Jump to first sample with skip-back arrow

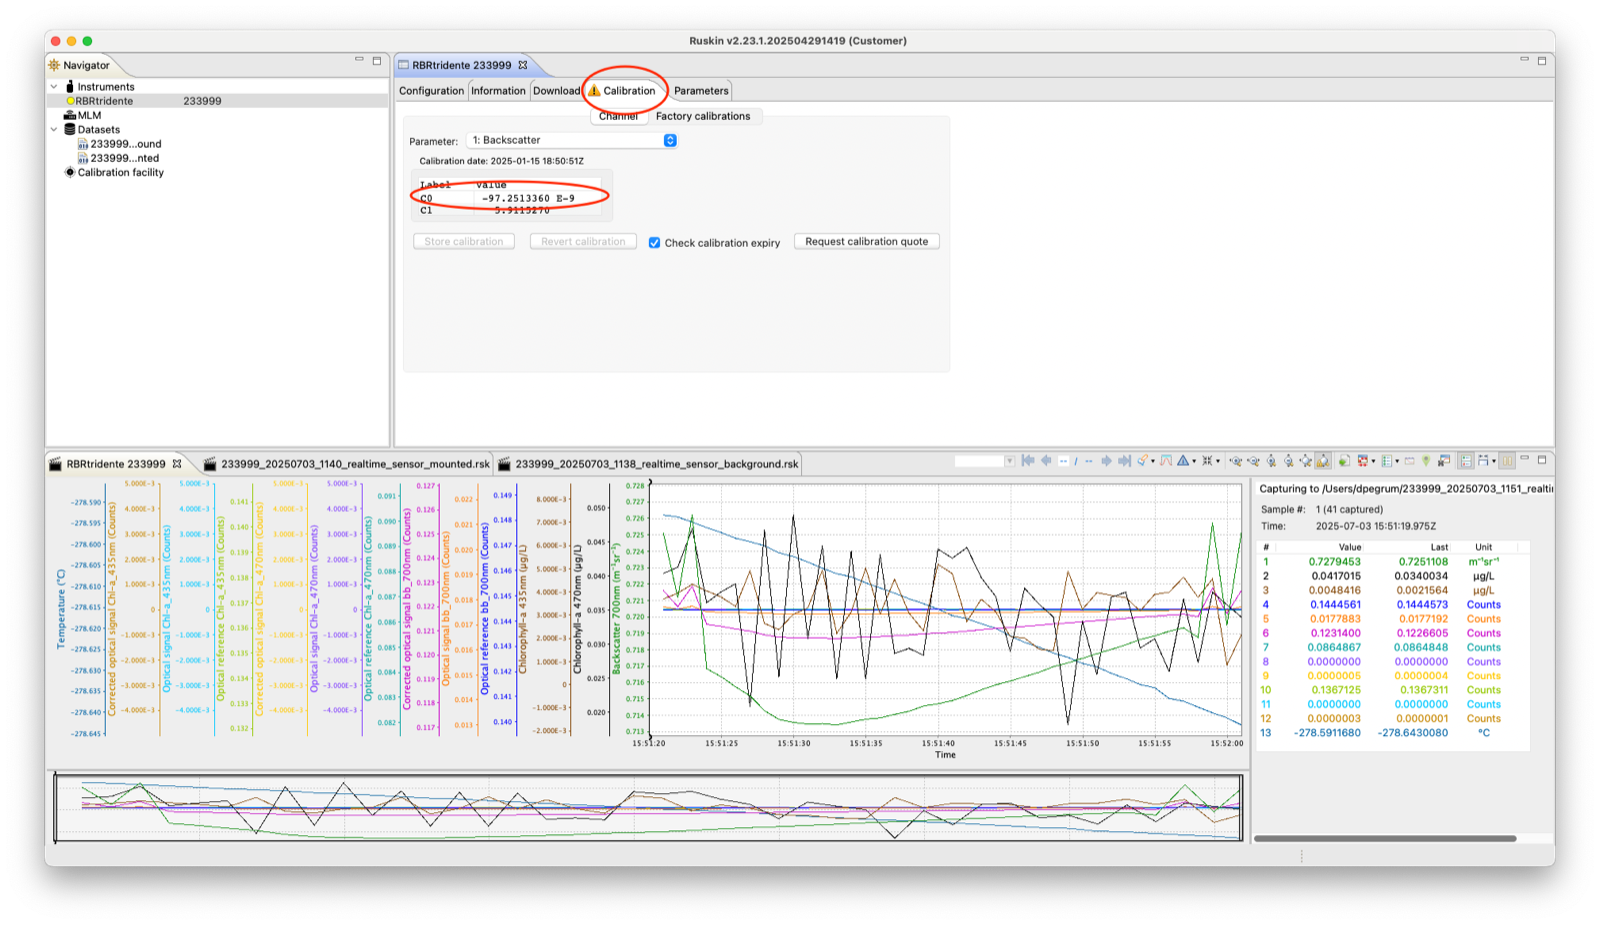pos(1028,461)
